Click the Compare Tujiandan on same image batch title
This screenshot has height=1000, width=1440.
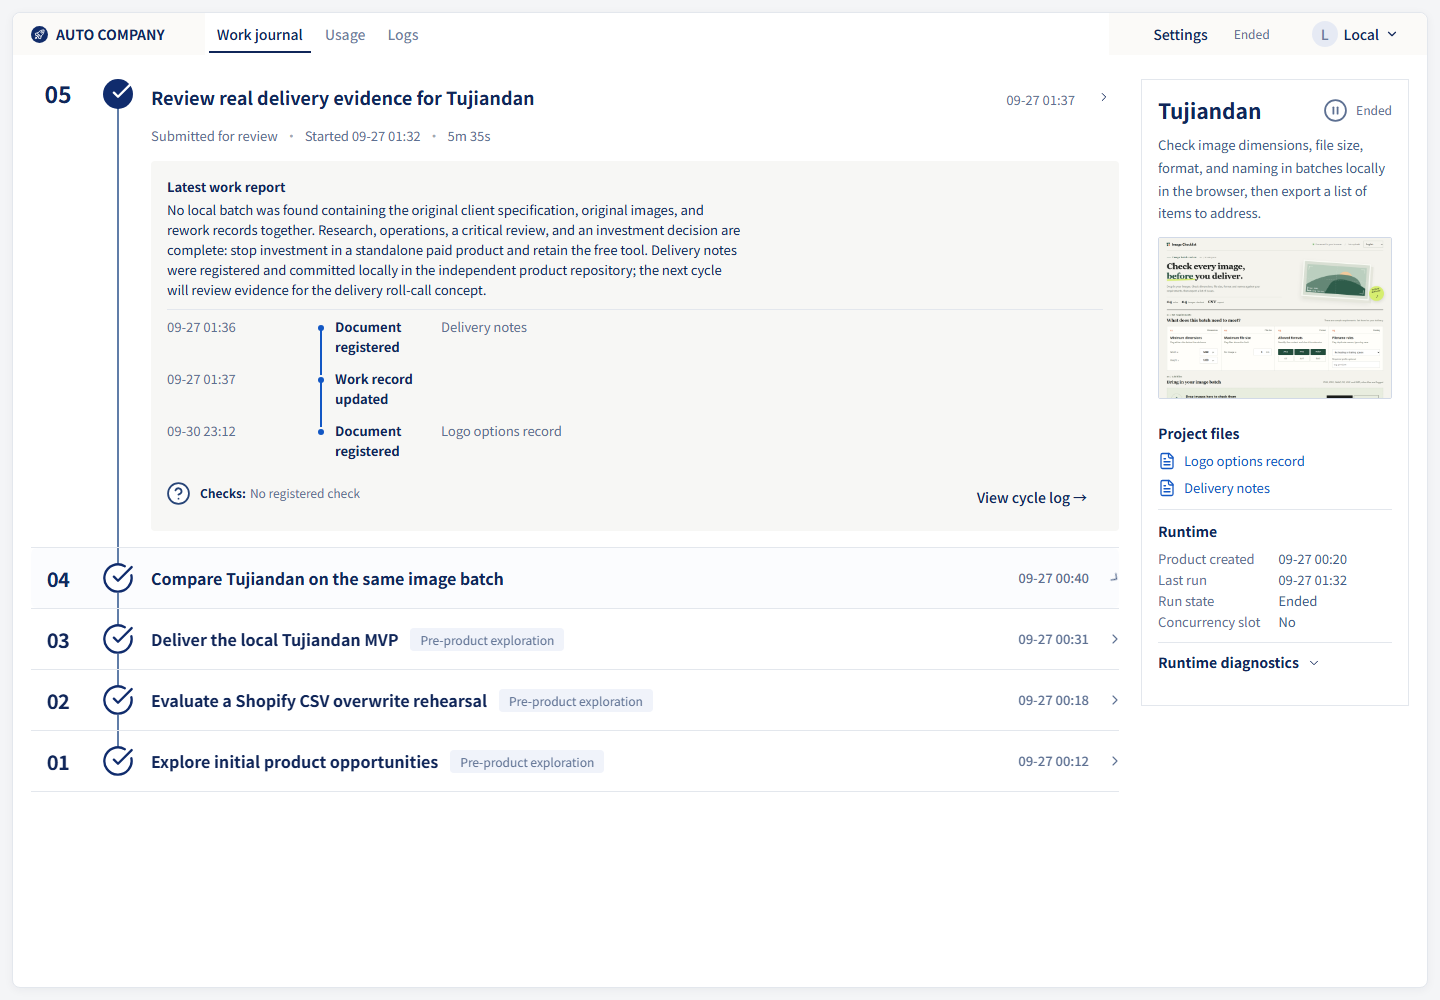[x=327, y=579]
